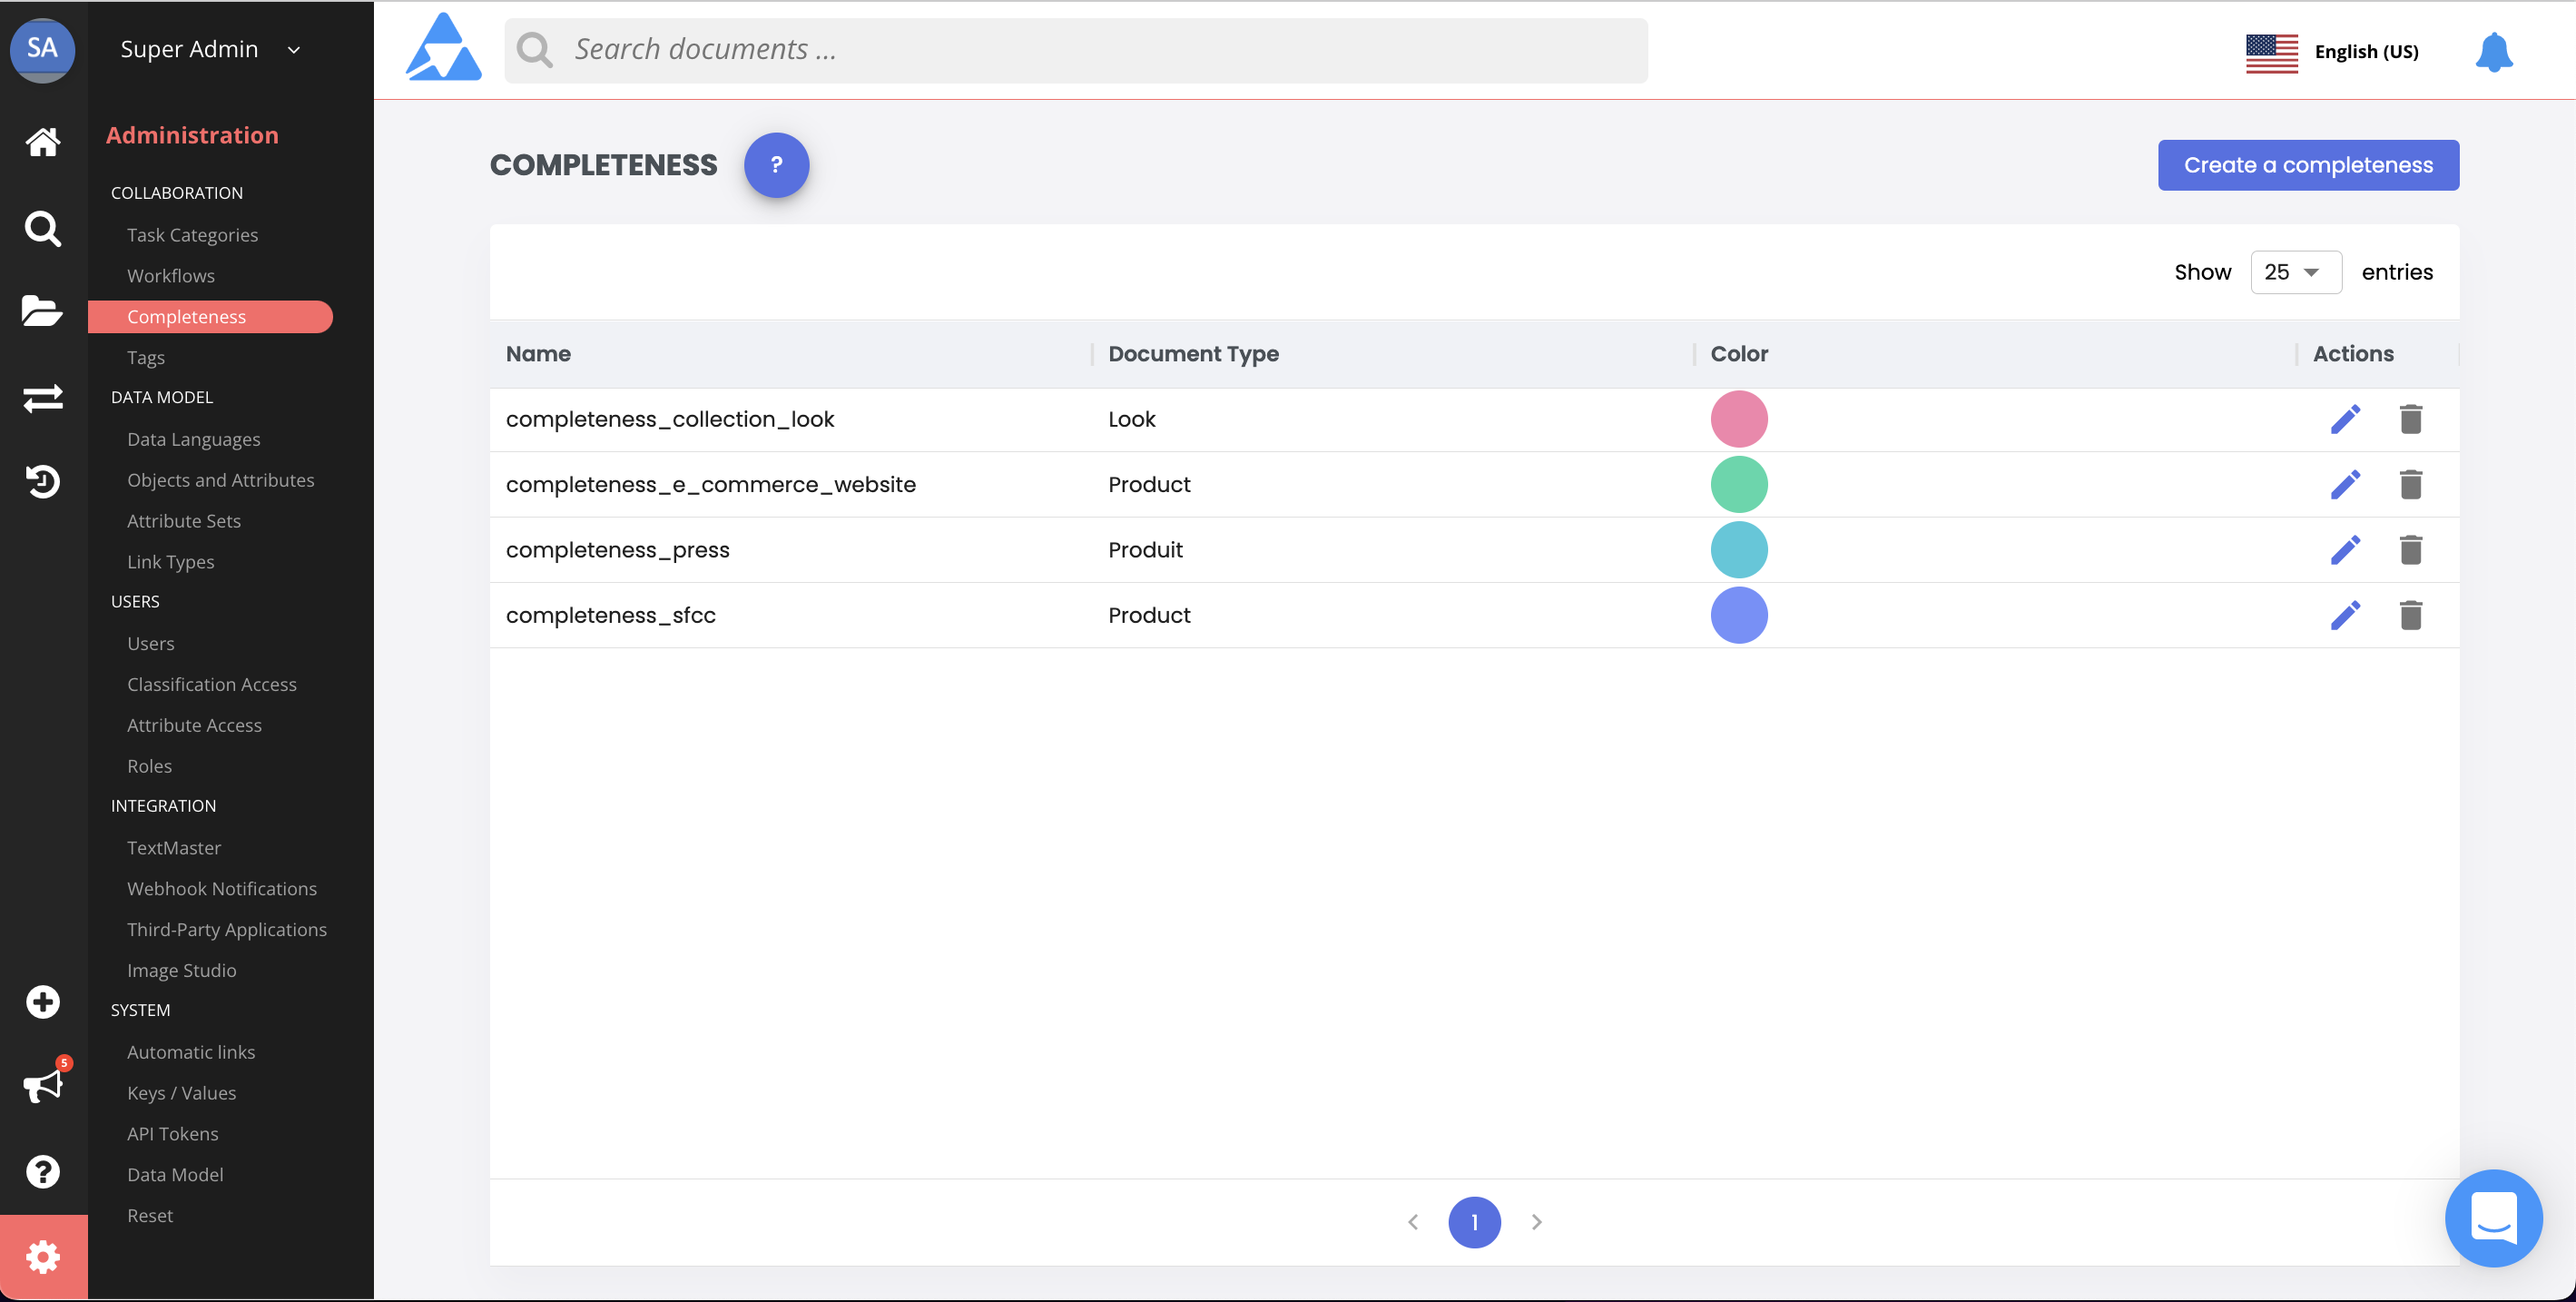Open Classification Access link
The image size is (2576, 1302).
212,685
